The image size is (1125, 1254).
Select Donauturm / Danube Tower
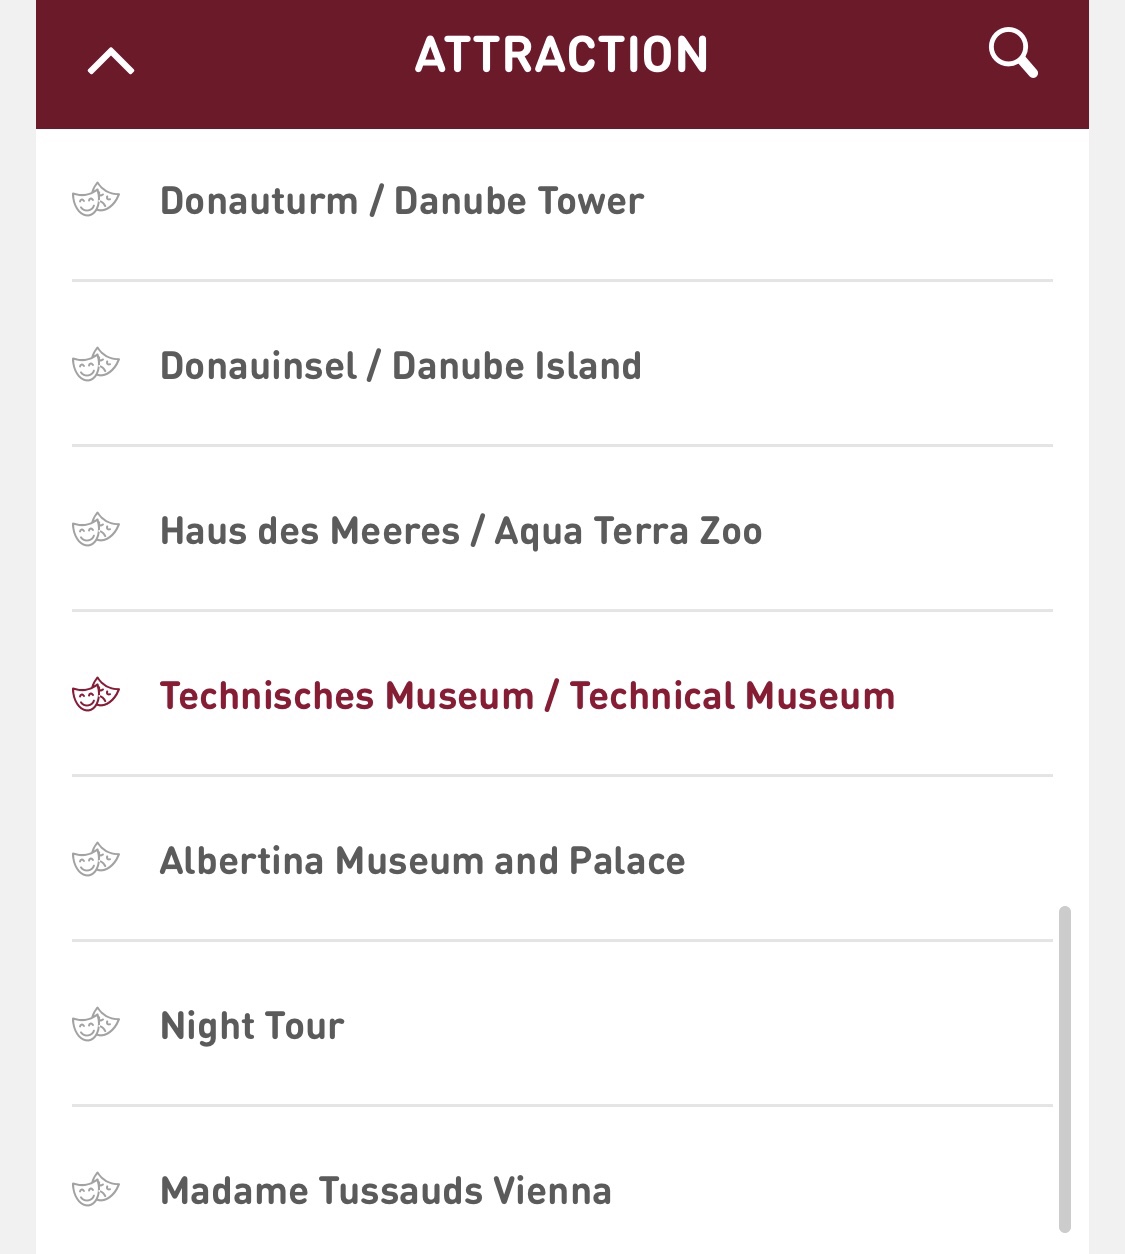point(402,201)
